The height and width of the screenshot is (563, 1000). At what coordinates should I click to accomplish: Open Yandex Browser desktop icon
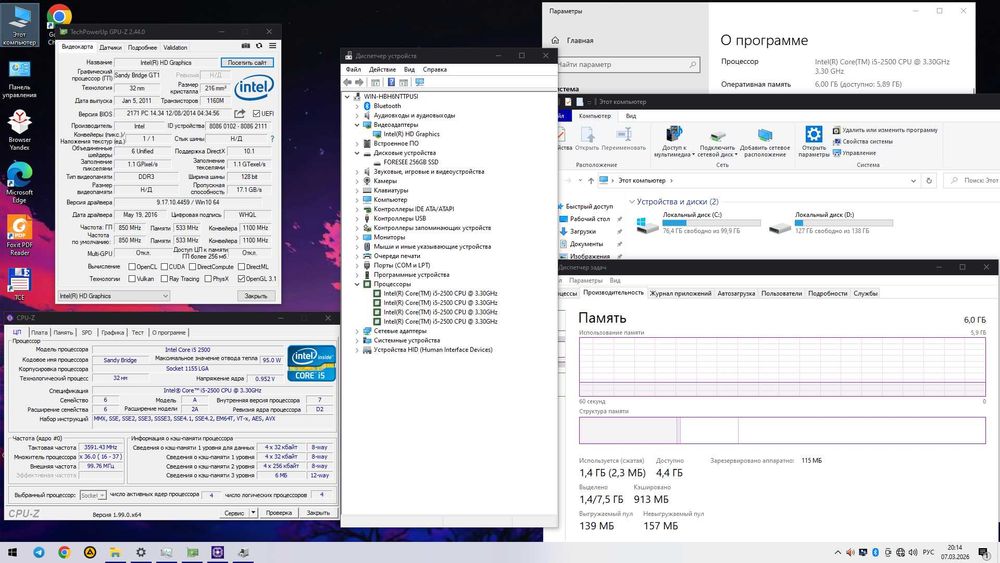click(19, 130)
